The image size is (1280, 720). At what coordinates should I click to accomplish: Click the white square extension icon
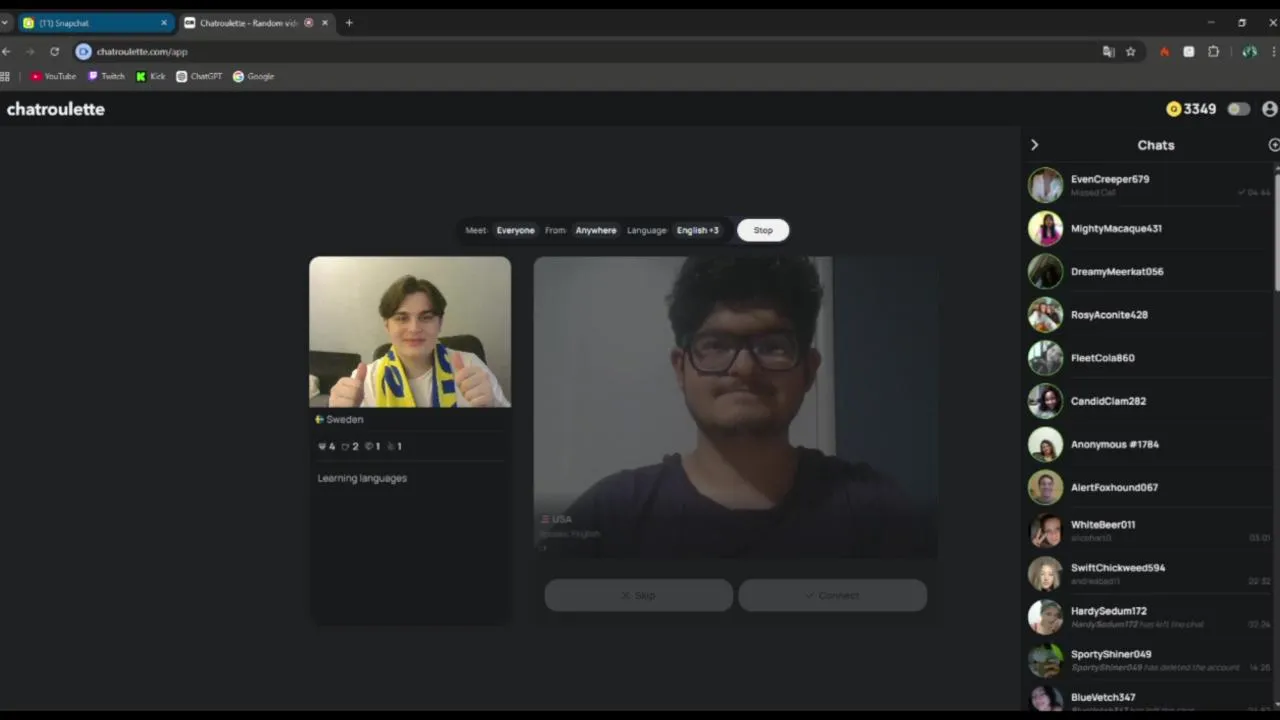(1189, 51)
